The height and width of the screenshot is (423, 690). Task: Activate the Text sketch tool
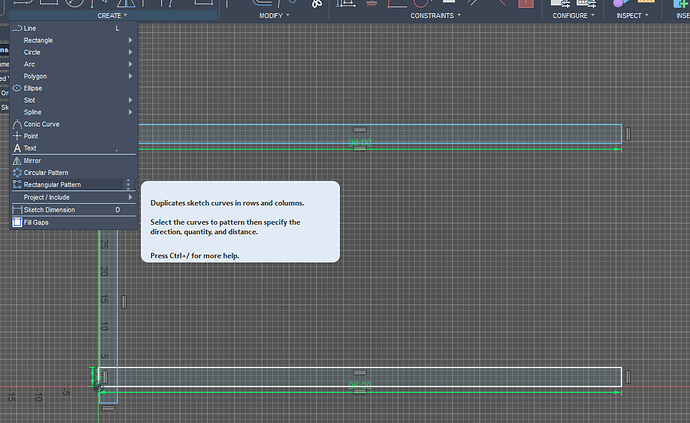pyautogui.click(x=30, y=148)
